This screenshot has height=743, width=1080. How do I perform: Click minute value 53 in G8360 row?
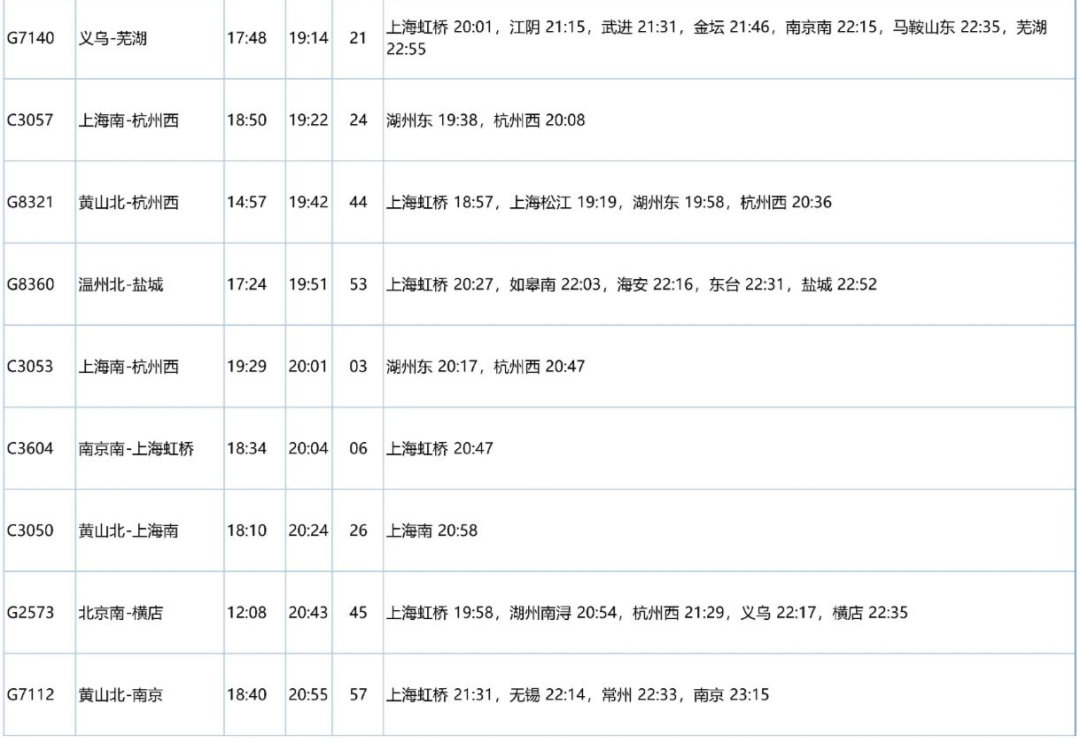pos(357,284)
